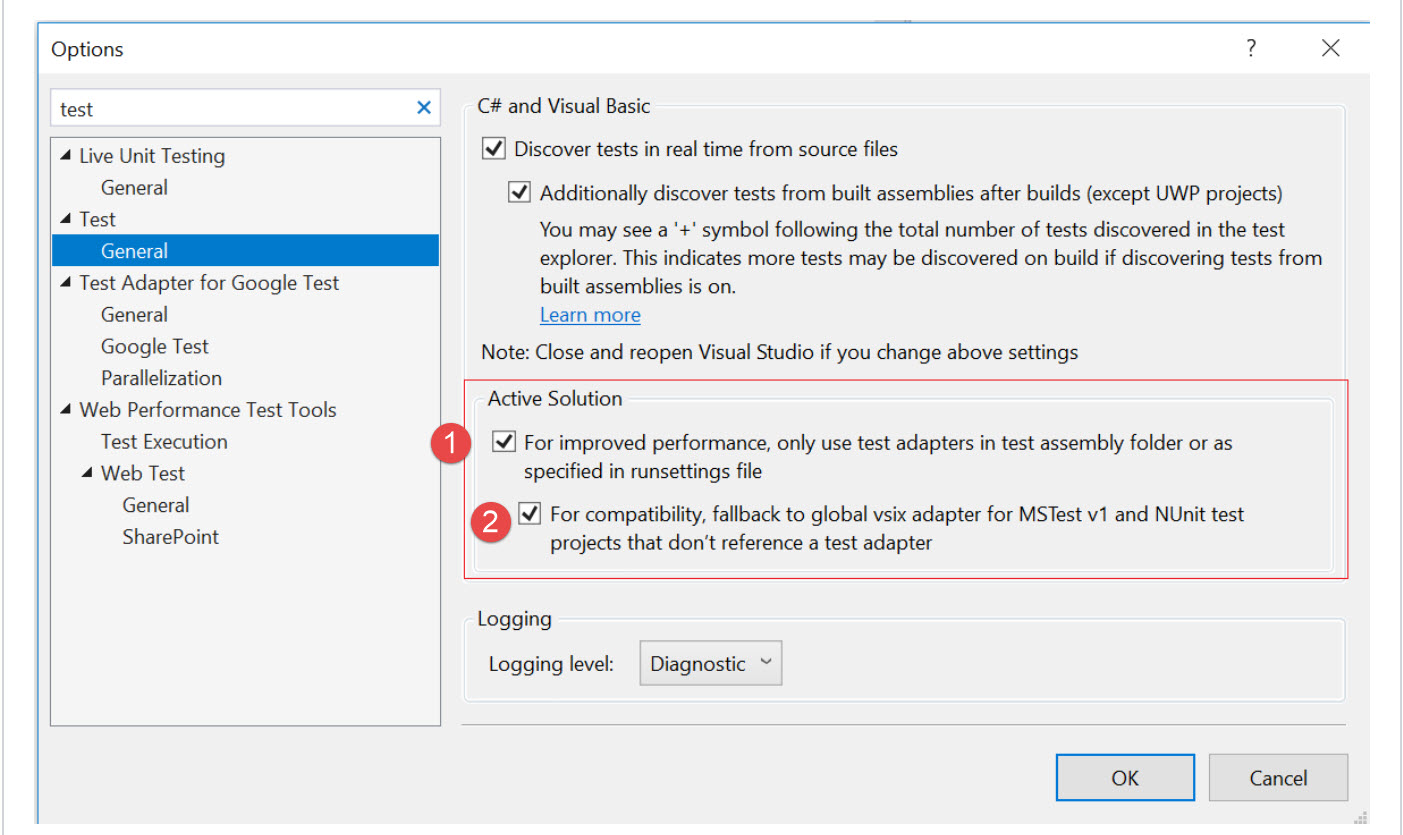Toggle only use test adapters in assembly folder

click(505, 442)
